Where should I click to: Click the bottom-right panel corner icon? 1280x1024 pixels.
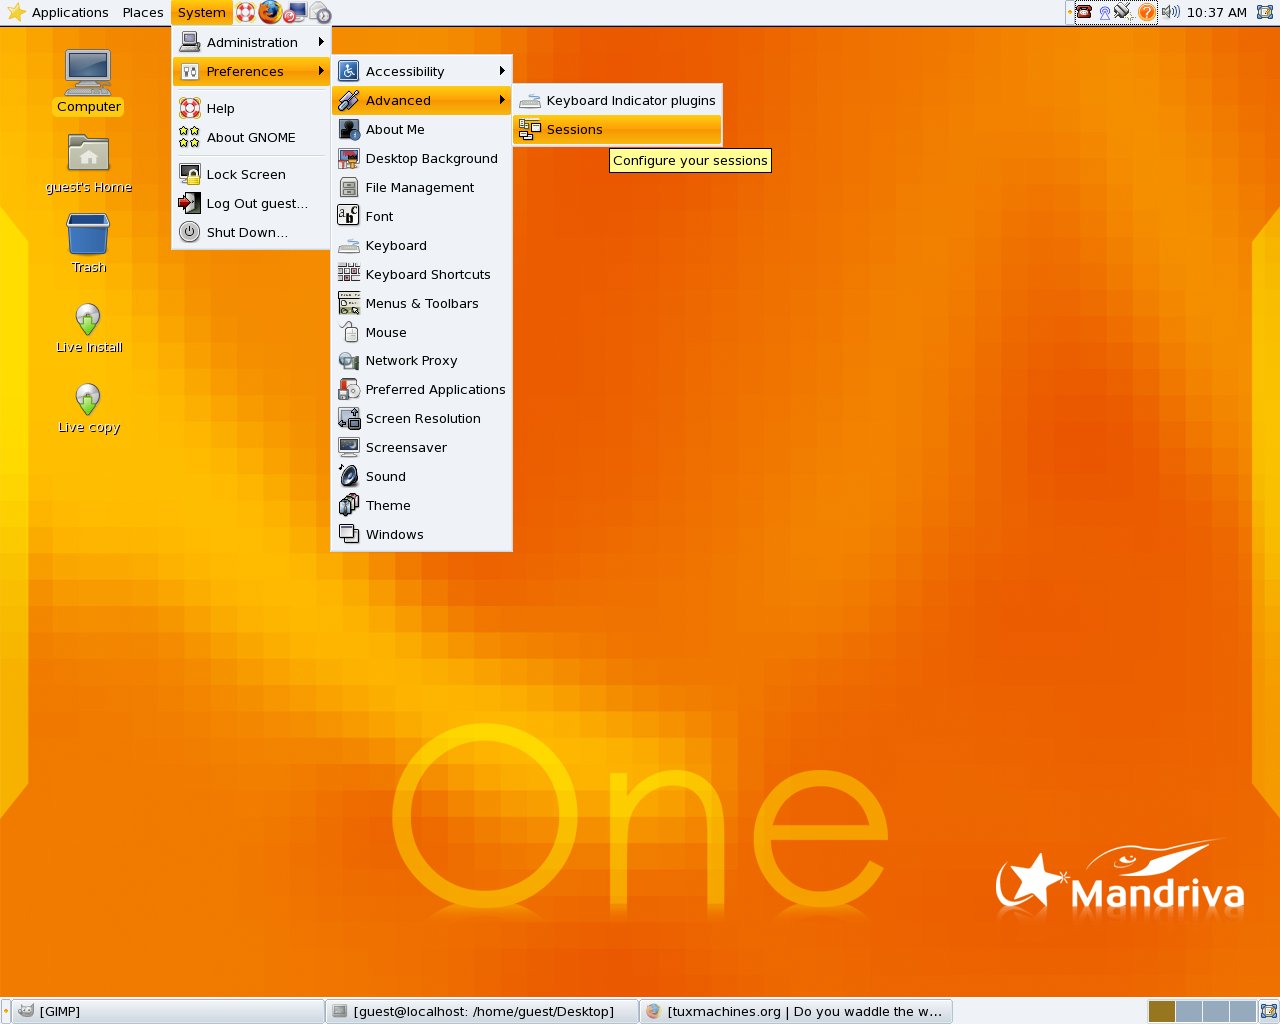pyautogui.click(x=1268, y=1012)
